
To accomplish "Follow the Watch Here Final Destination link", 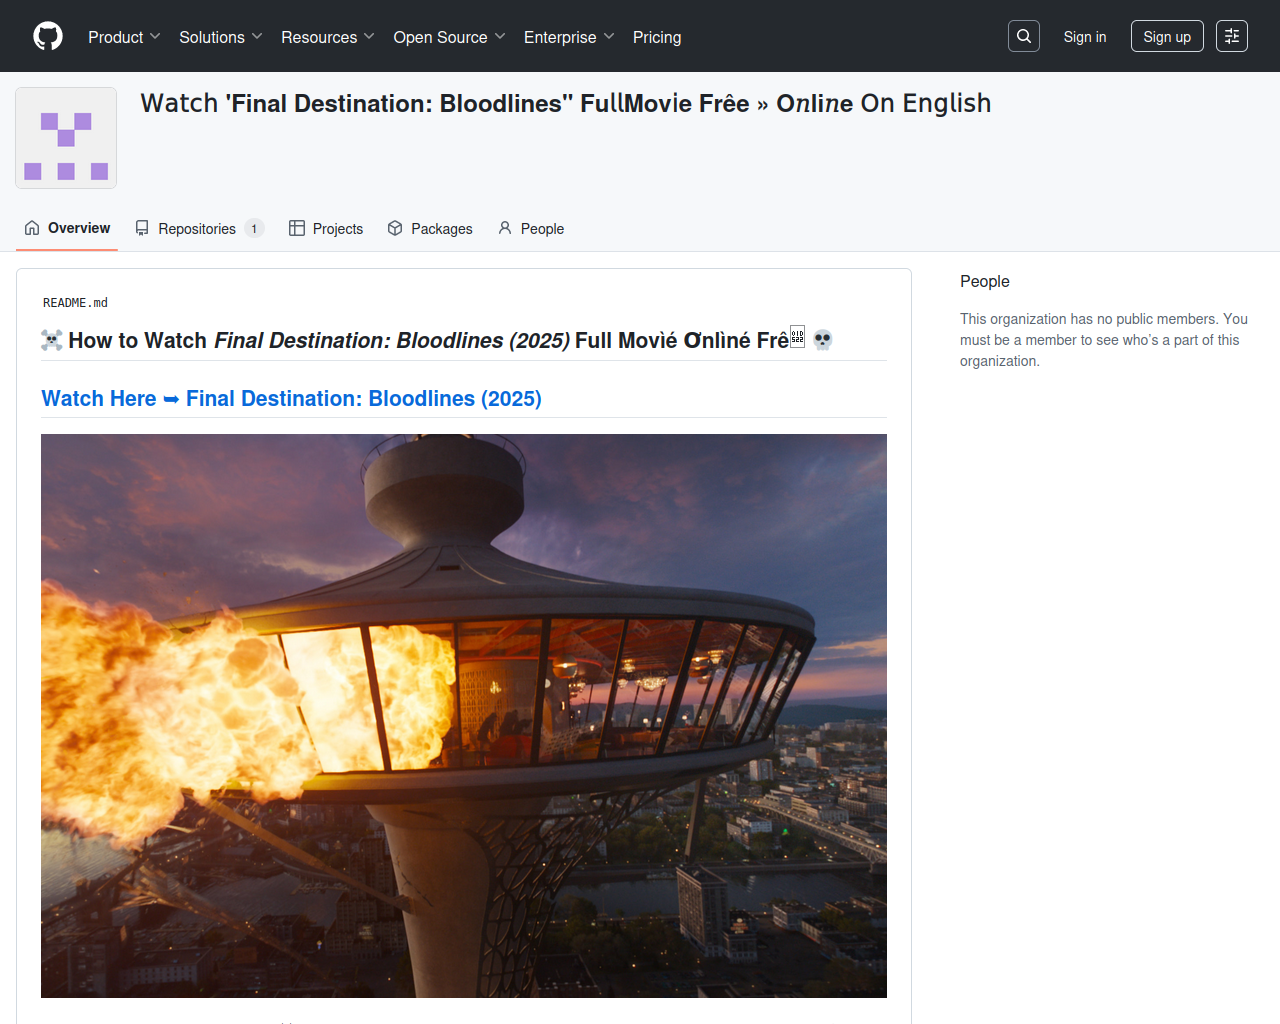I will tap(291, 398).
